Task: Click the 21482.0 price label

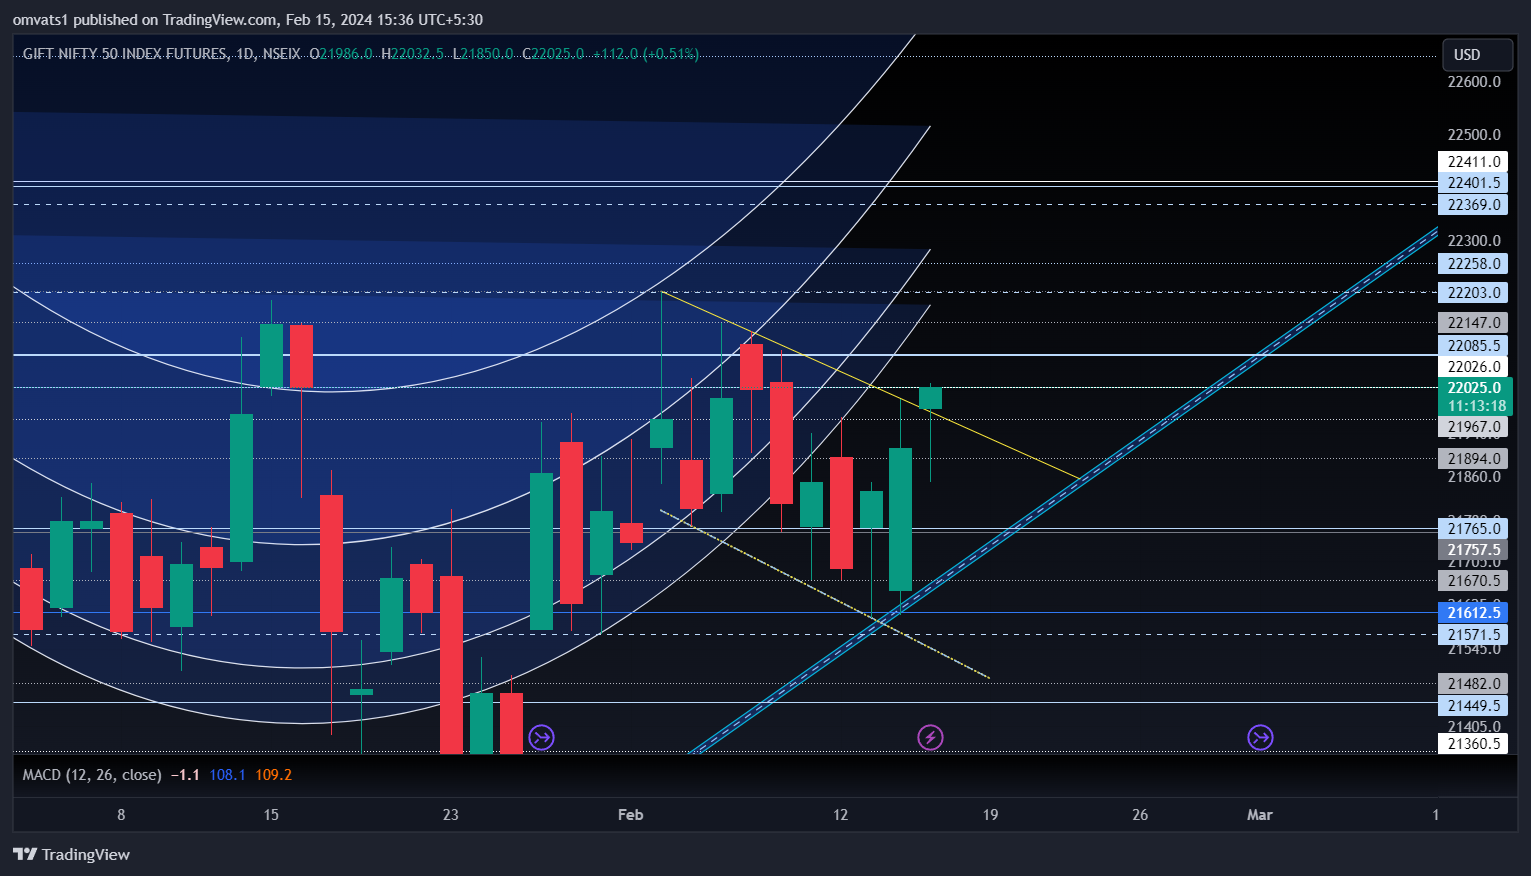Action: tap(1473, 684)
